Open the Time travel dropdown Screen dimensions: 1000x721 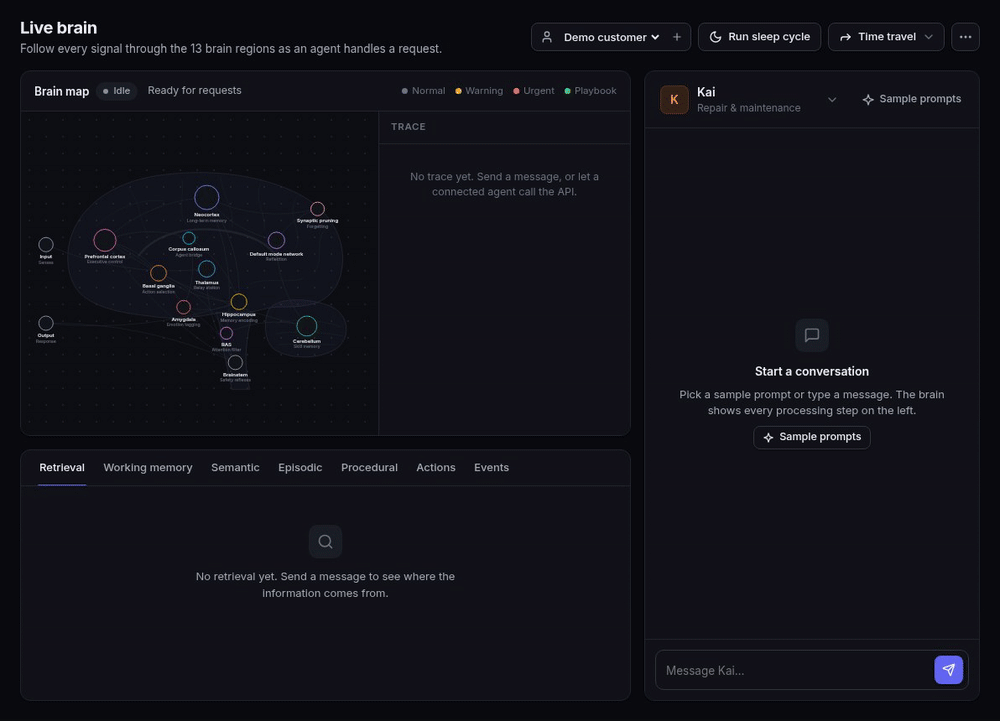[x=886, y=37]
